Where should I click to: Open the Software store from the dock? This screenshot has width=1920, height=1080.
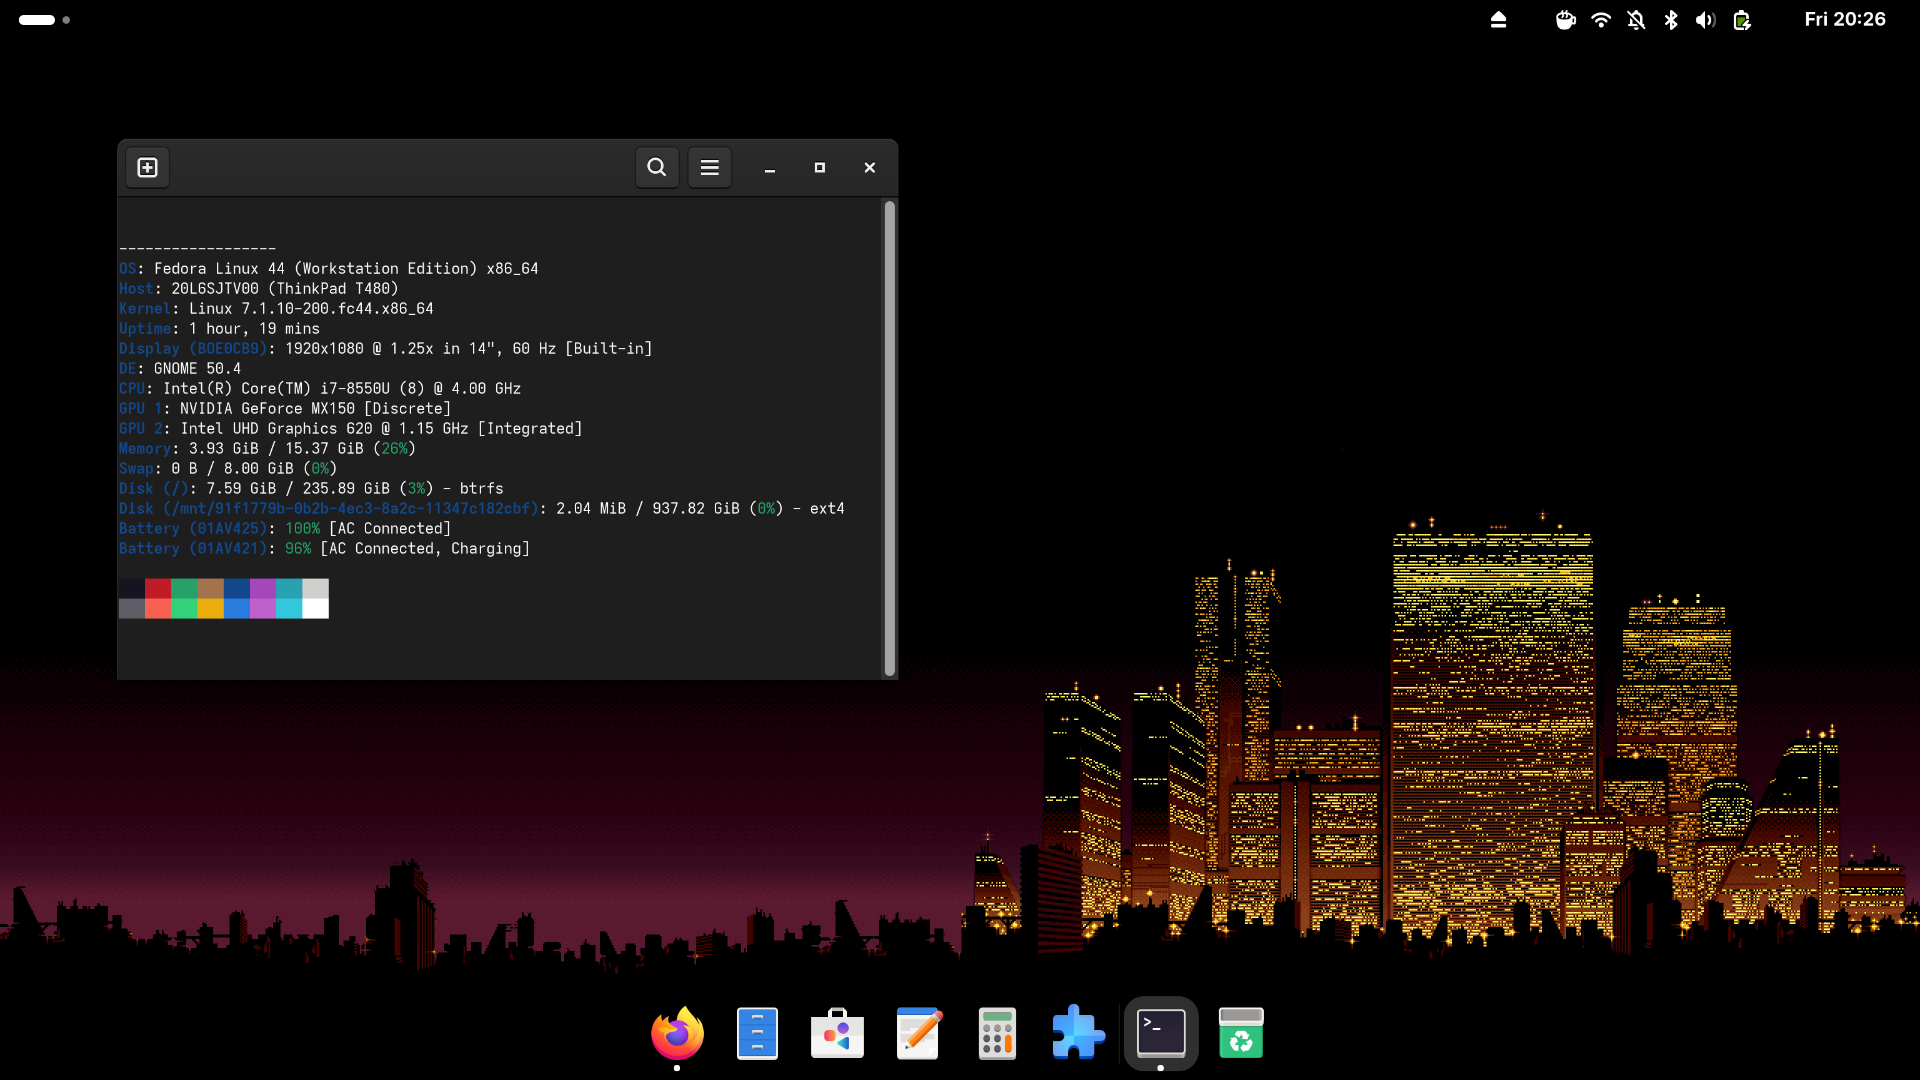[x=837, y=1033]
